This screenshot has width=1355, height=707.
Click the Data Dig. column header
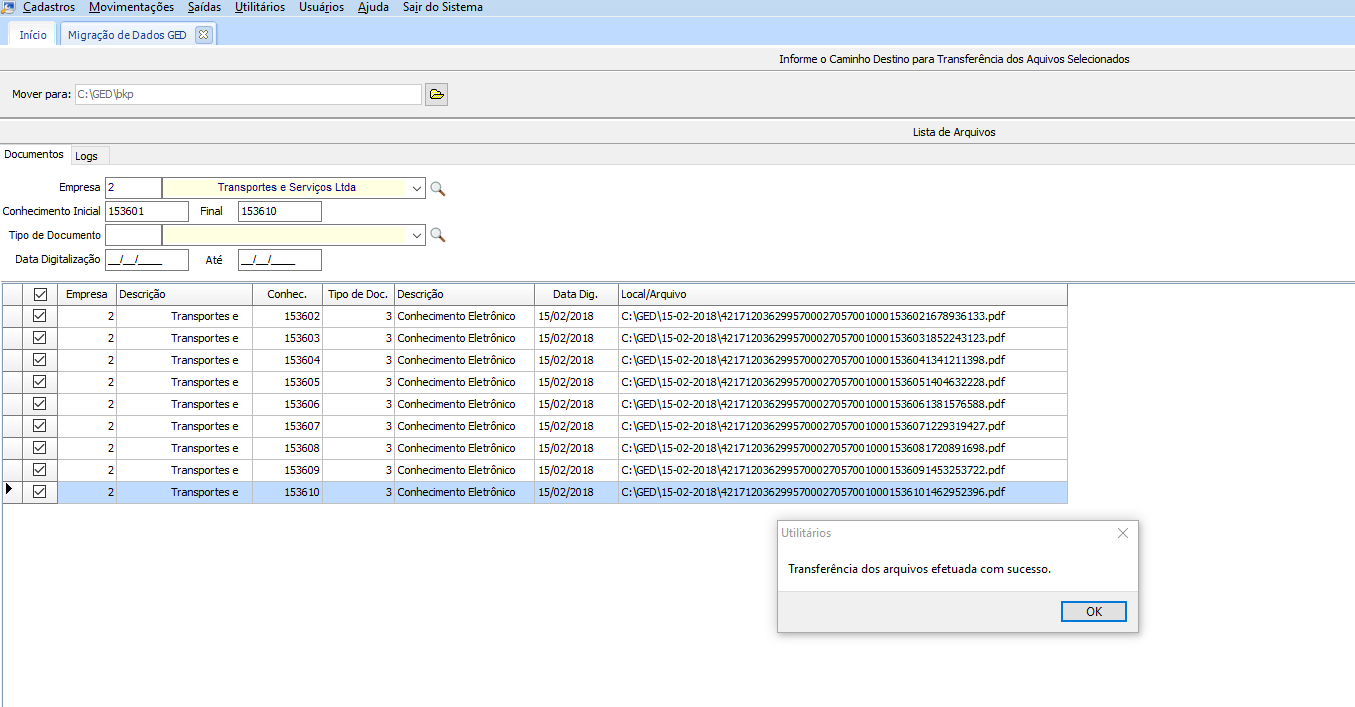tap(576, 295)
